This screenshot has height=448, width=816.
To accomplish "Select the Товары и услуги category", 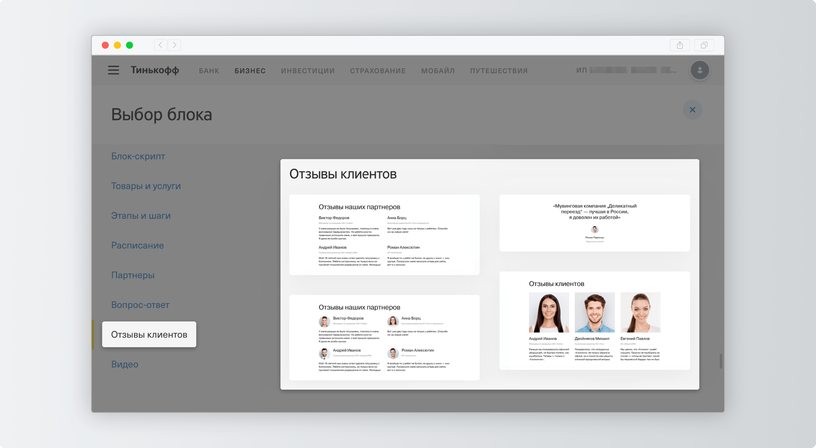I will tap(146, 186).
